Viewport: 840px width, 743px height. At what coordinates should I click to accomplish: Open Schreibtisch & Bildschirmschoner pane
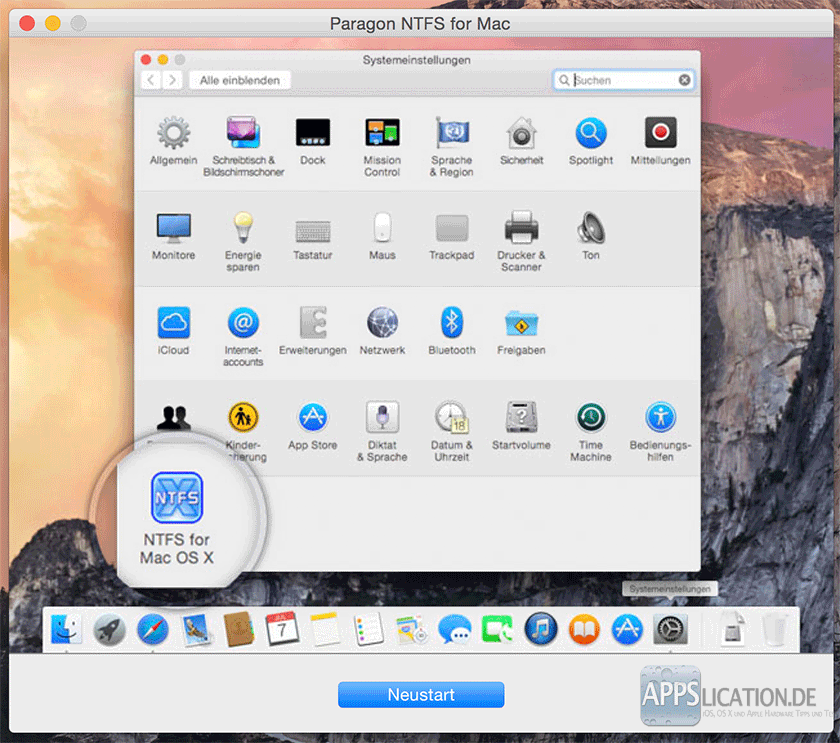243,146
